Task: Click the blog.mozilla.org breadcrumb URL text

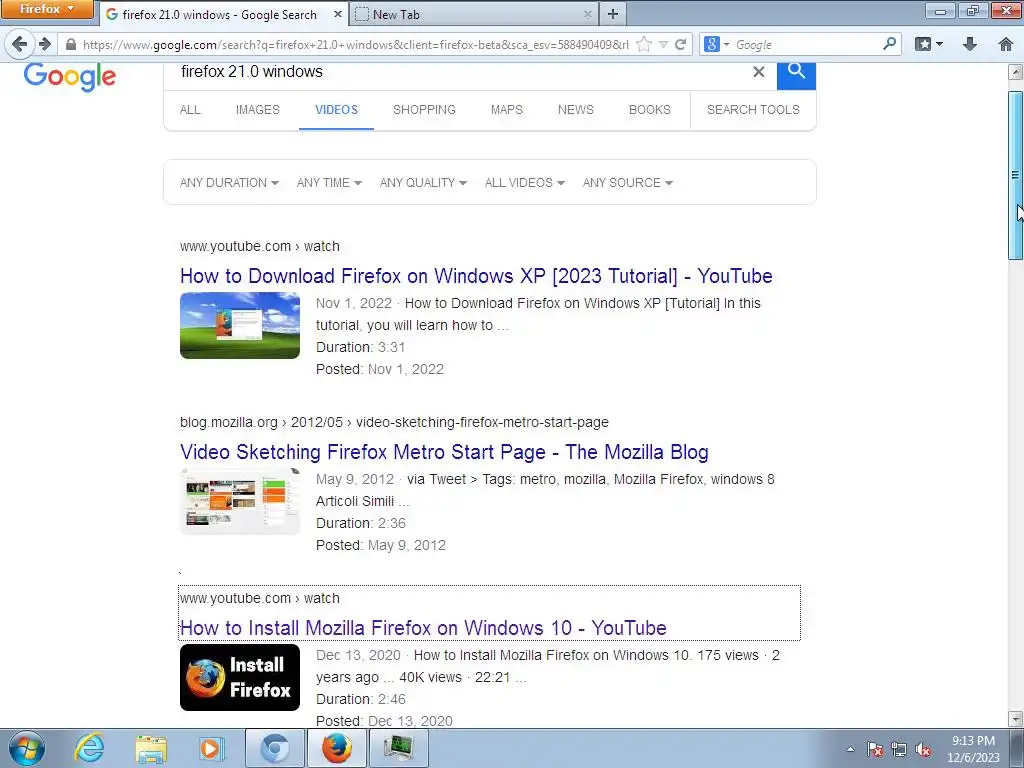Action: 394,423
